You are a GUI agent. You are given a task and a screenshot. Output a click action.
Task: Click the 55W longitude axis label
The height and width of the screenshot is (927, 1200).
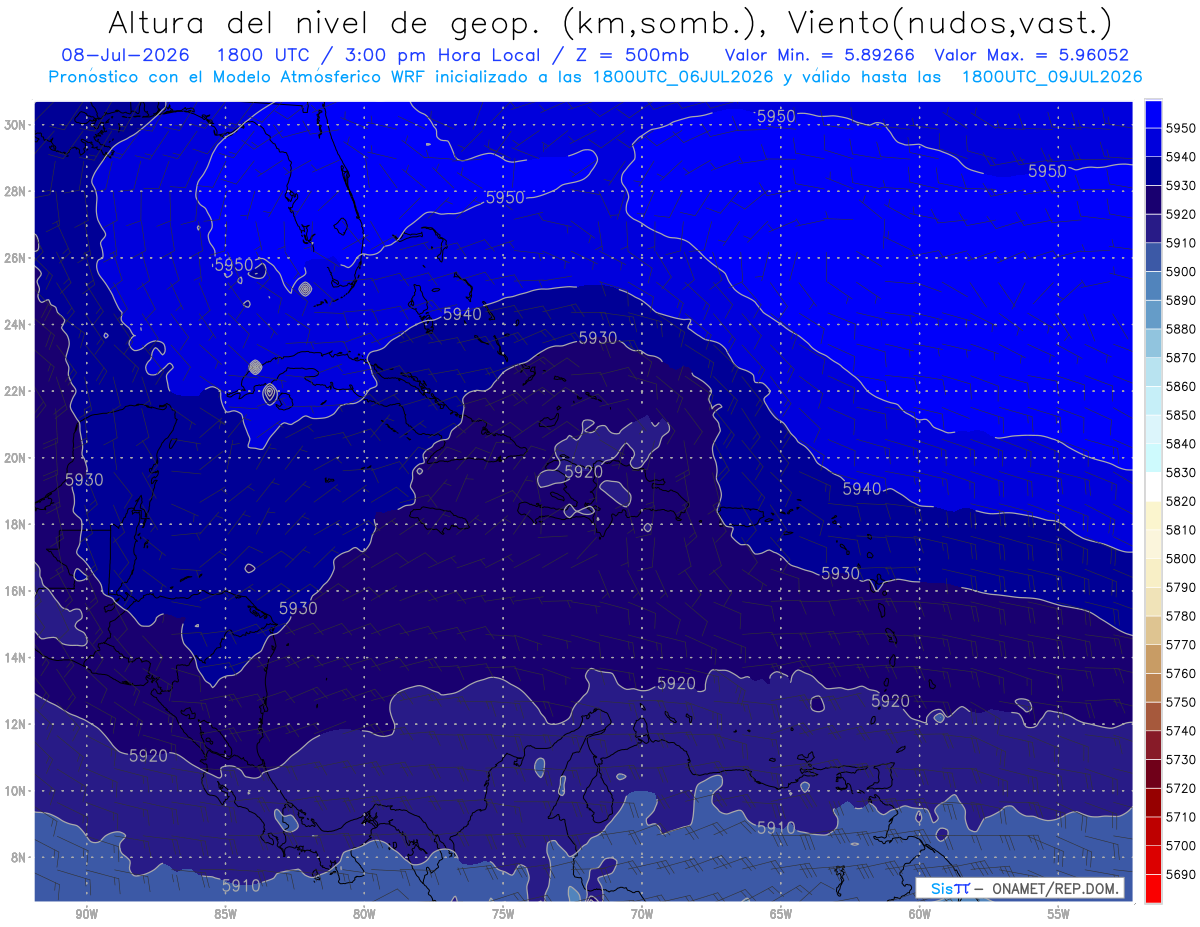pos(1058,914)
